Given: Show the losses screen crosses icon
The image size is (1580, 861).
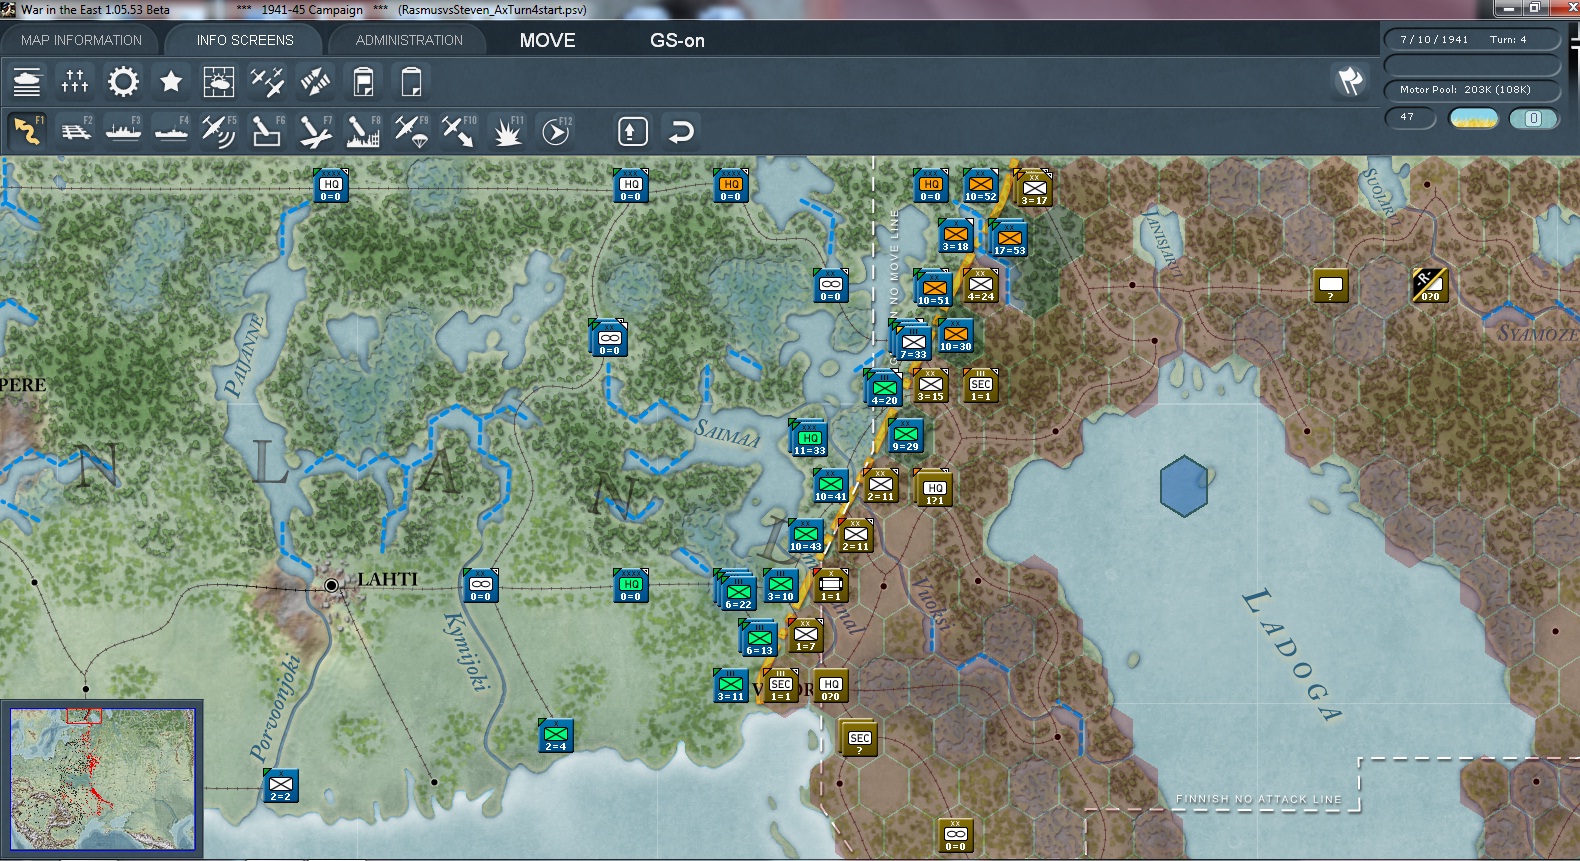Looking at the screenshot, I should (75, 81).
